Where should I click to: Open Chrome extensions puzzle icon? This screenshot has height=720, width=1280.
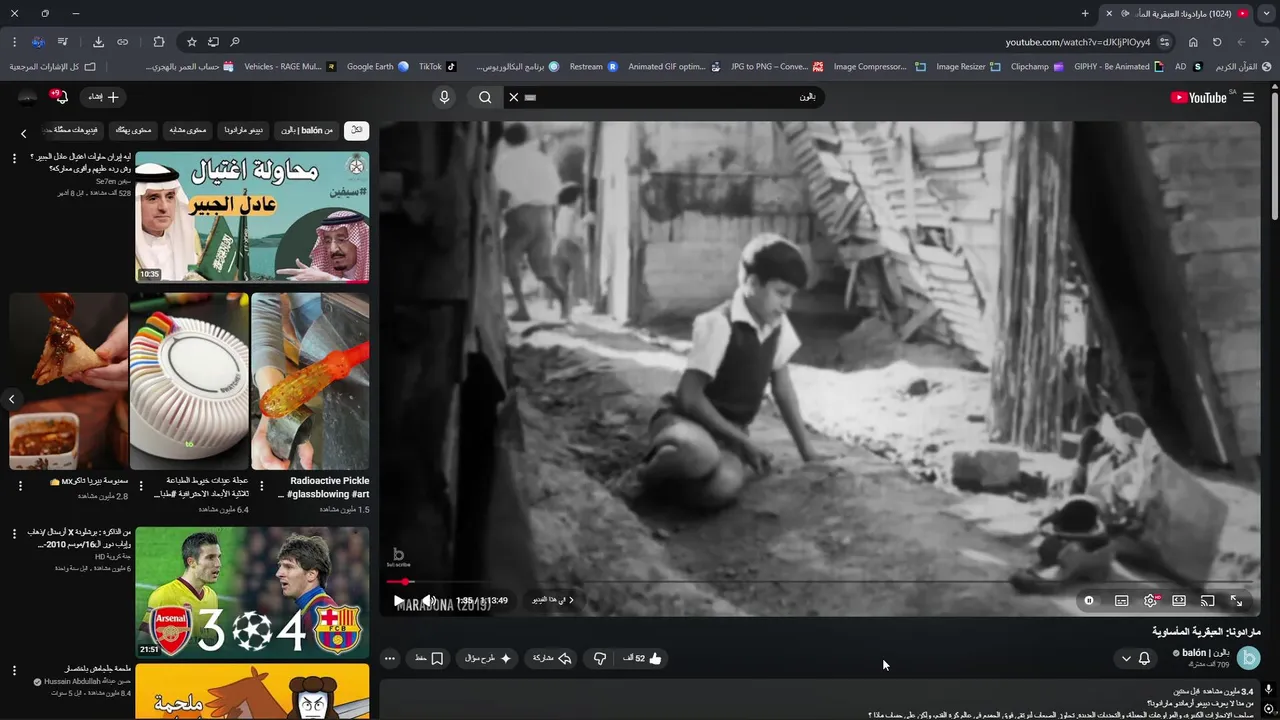[159, 42]
